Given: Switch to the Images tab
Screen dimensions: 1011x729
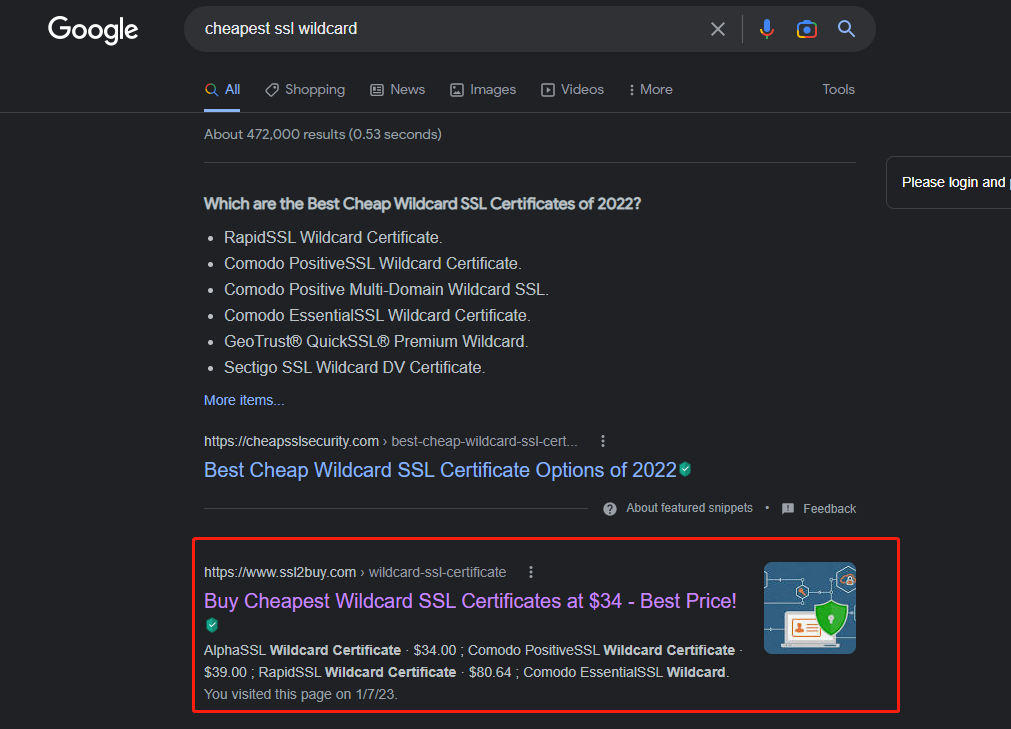Looking at the screenshot, I should coord(483,90).
